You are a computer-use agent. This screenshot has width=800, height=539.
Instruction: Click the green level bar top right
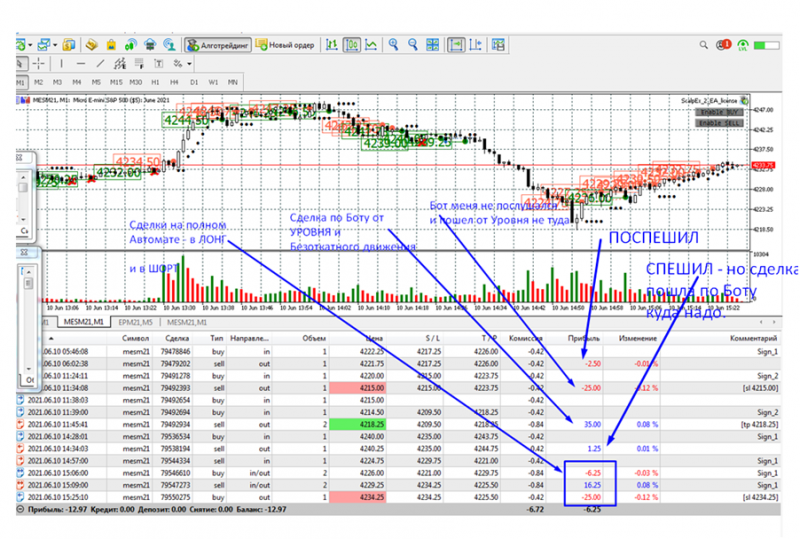point(766,45)
